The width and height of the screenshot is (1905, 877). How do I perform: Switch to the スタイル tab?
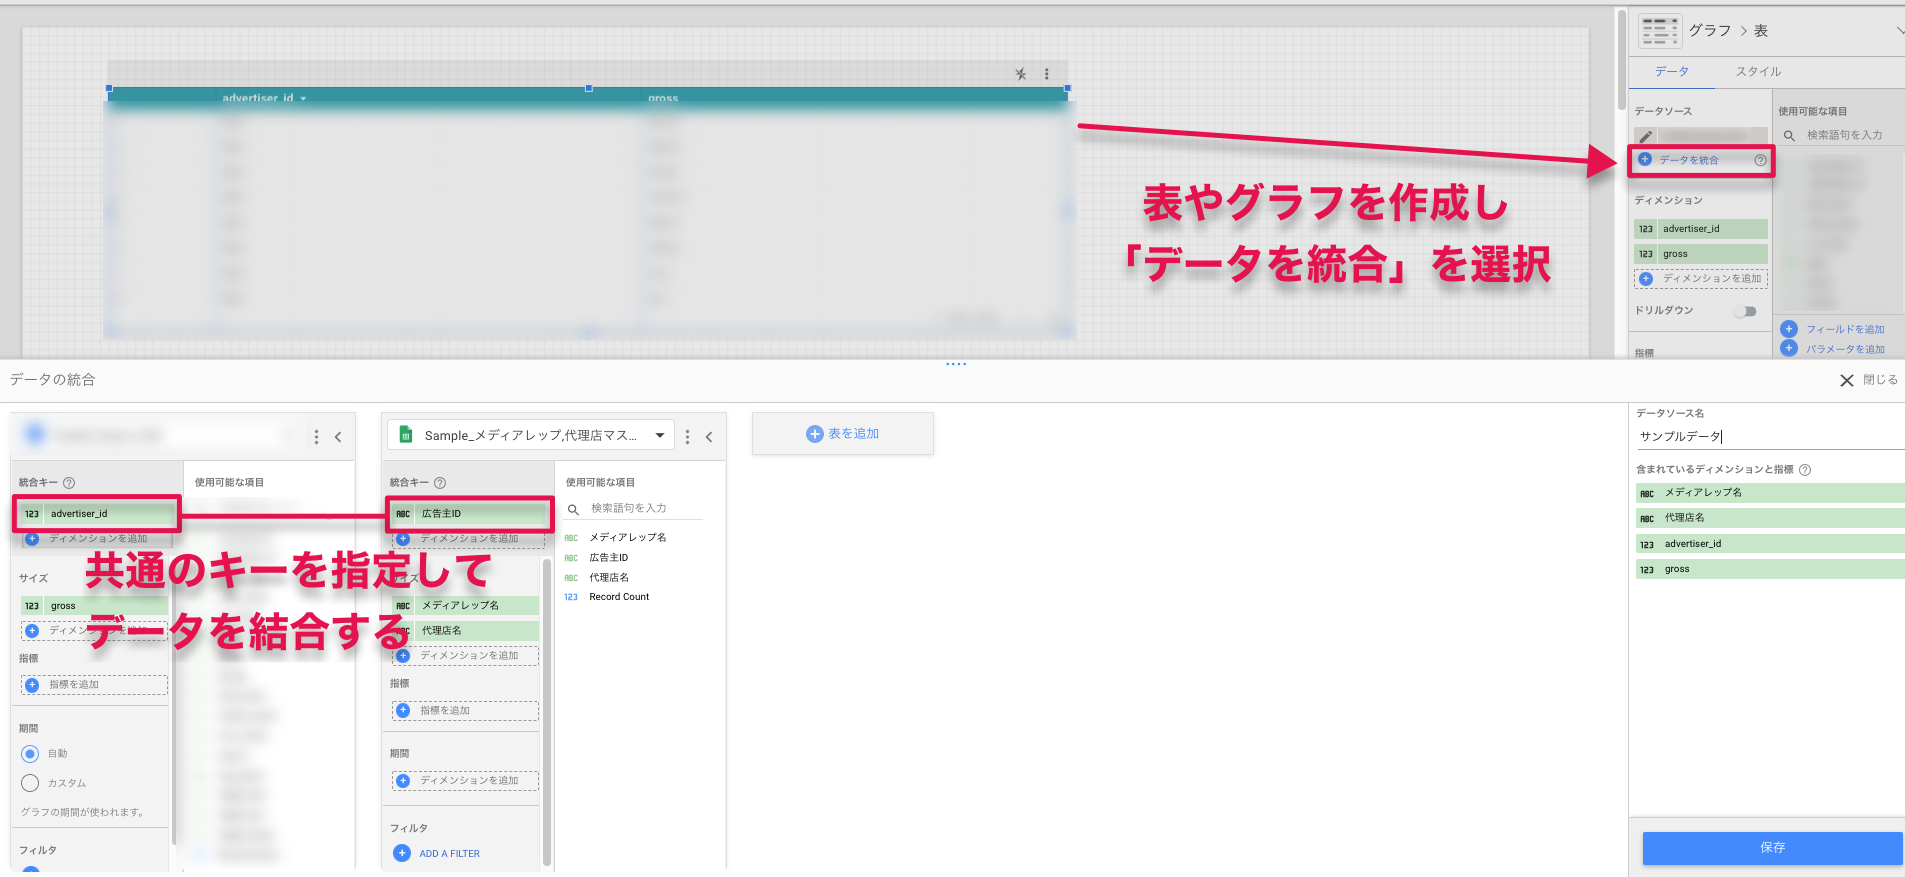coord(1758,72)
